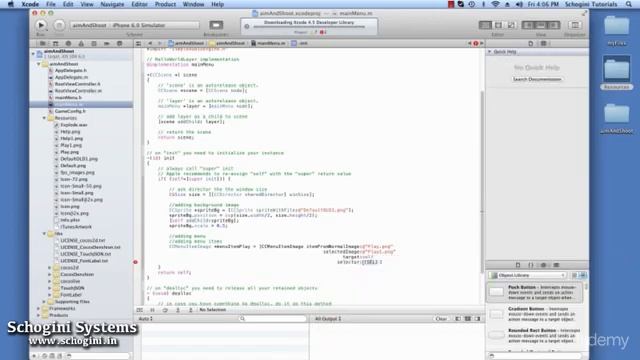This screenshot has width=640, height=360.
Task: Select Version editor mode button
Action: [511, 25]
